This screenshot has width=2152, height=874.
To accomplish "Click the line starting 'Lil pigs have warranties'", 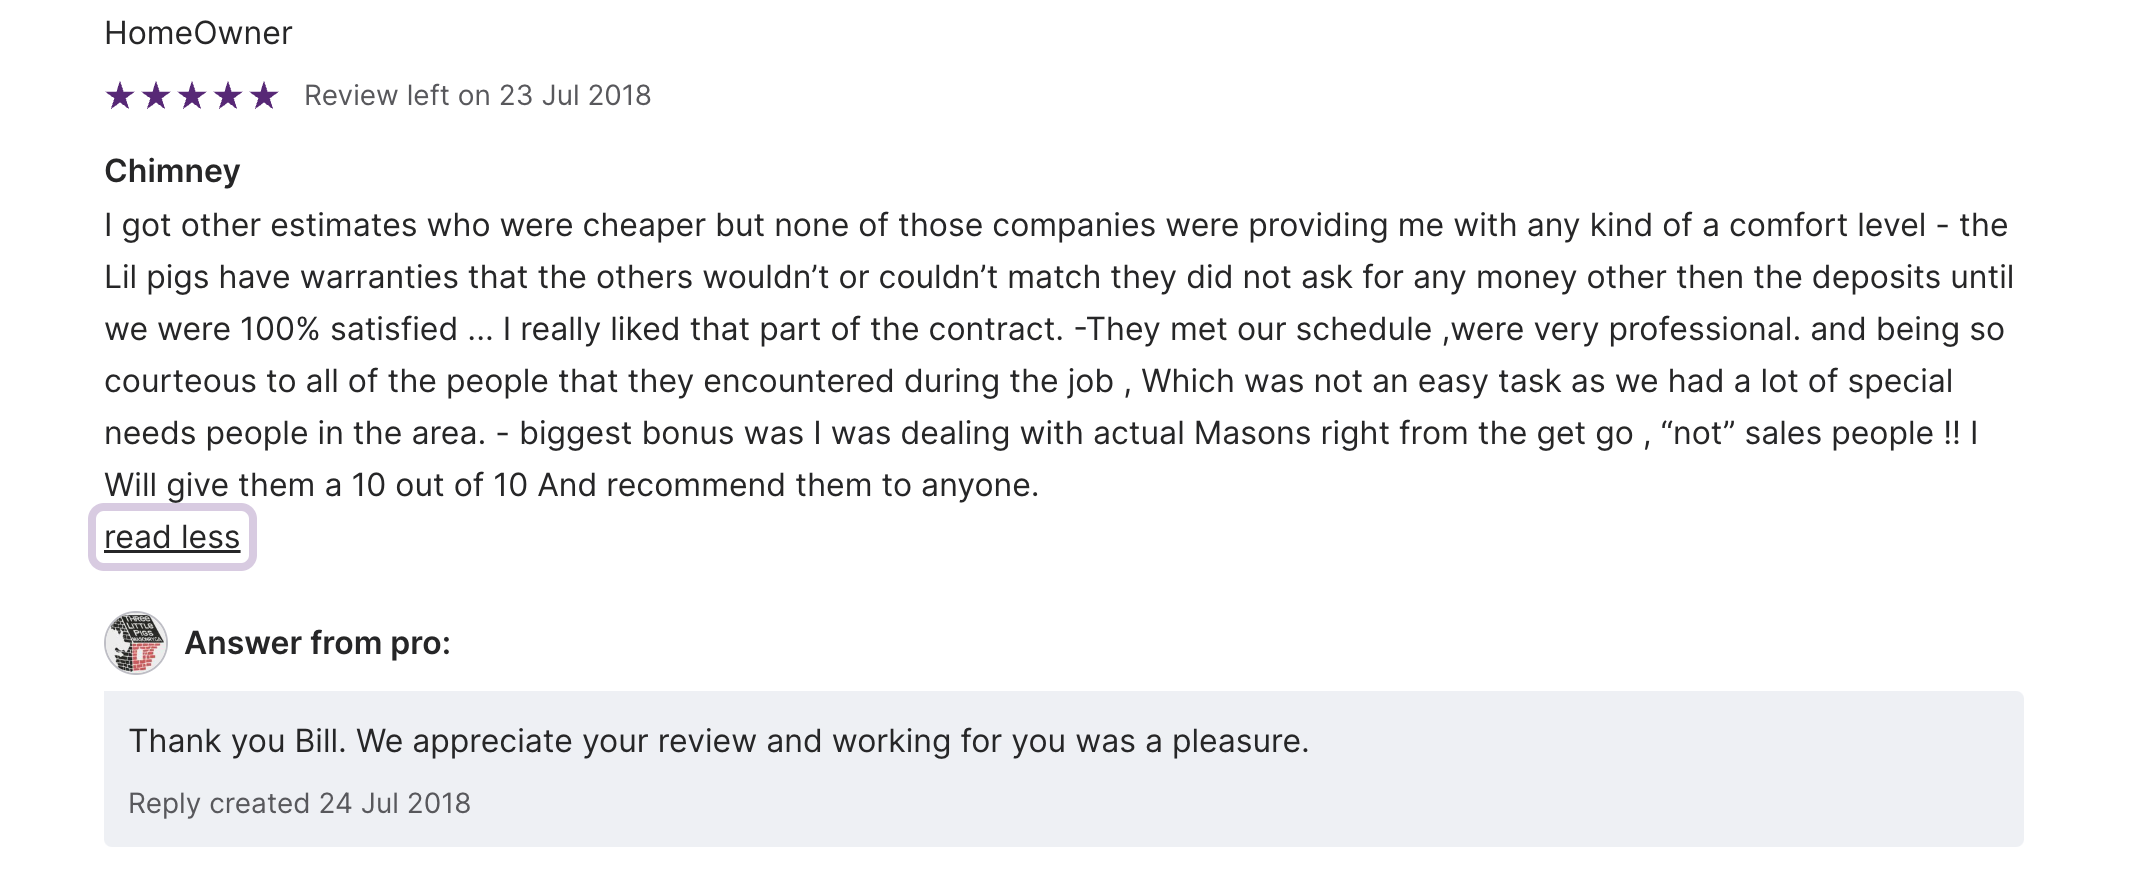I will (x=1058, y=277).
